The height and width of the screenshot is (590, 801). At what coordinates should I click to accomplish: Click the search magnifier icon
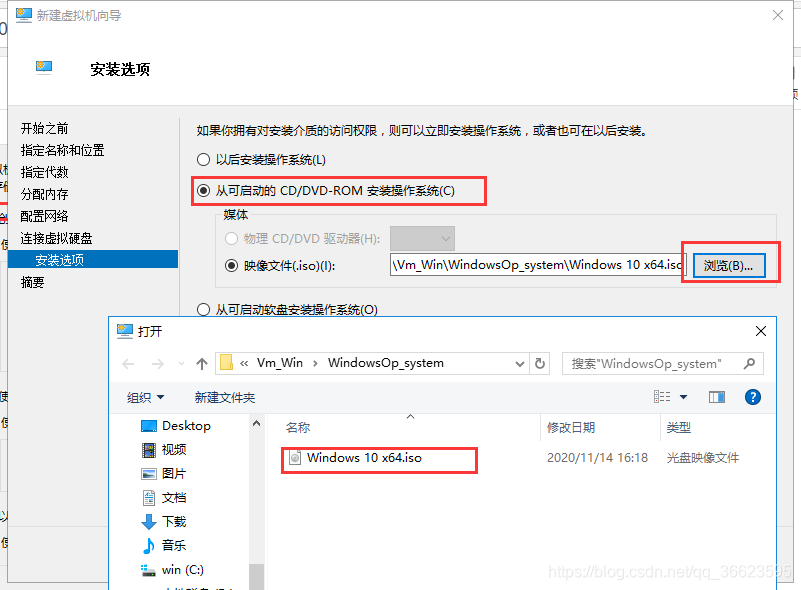(749, 364)
